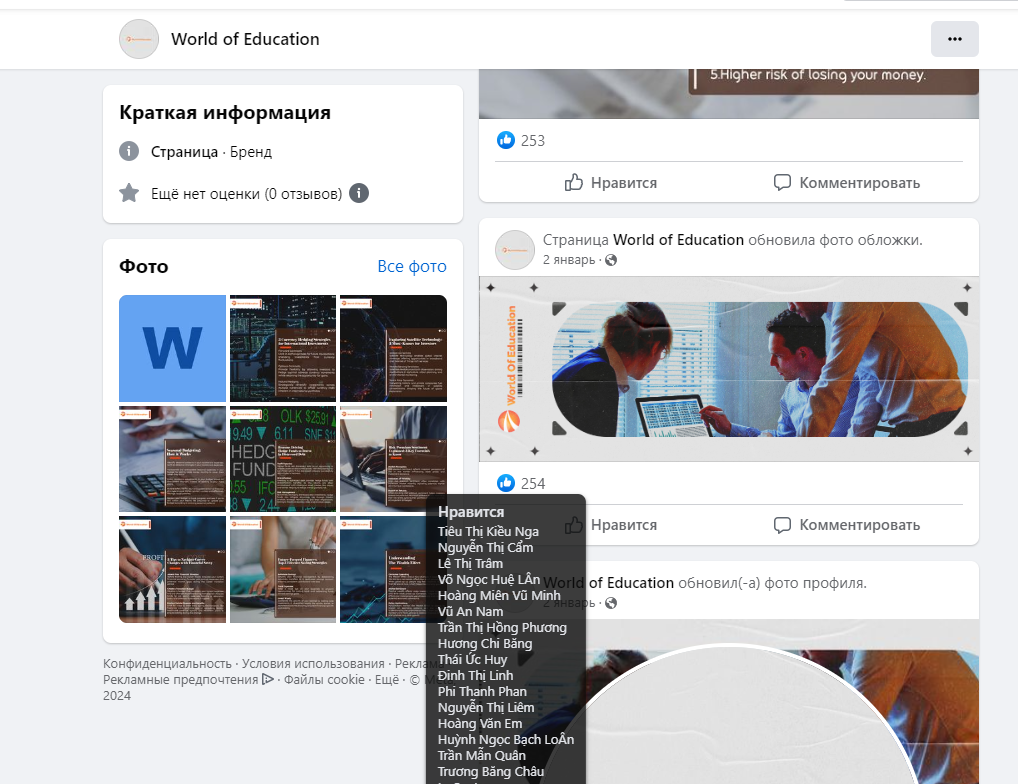Open the Файлы cookie footer link
Image resolution: width=1018 pixels, height=784 pixels.
click(x=324, y=680)
